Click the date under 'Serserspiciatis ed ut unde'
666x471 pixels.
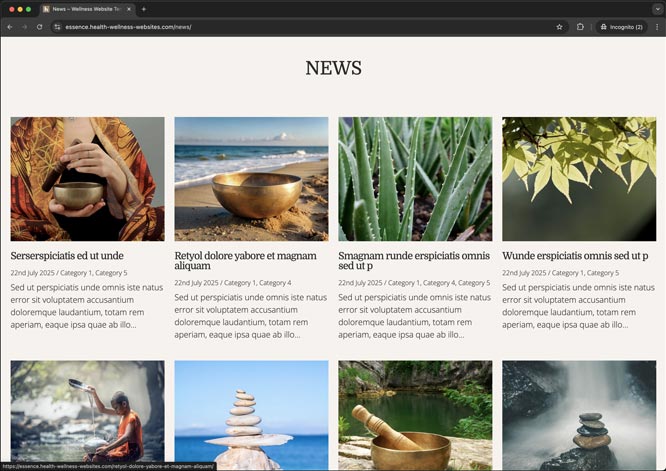coord(33,273)
